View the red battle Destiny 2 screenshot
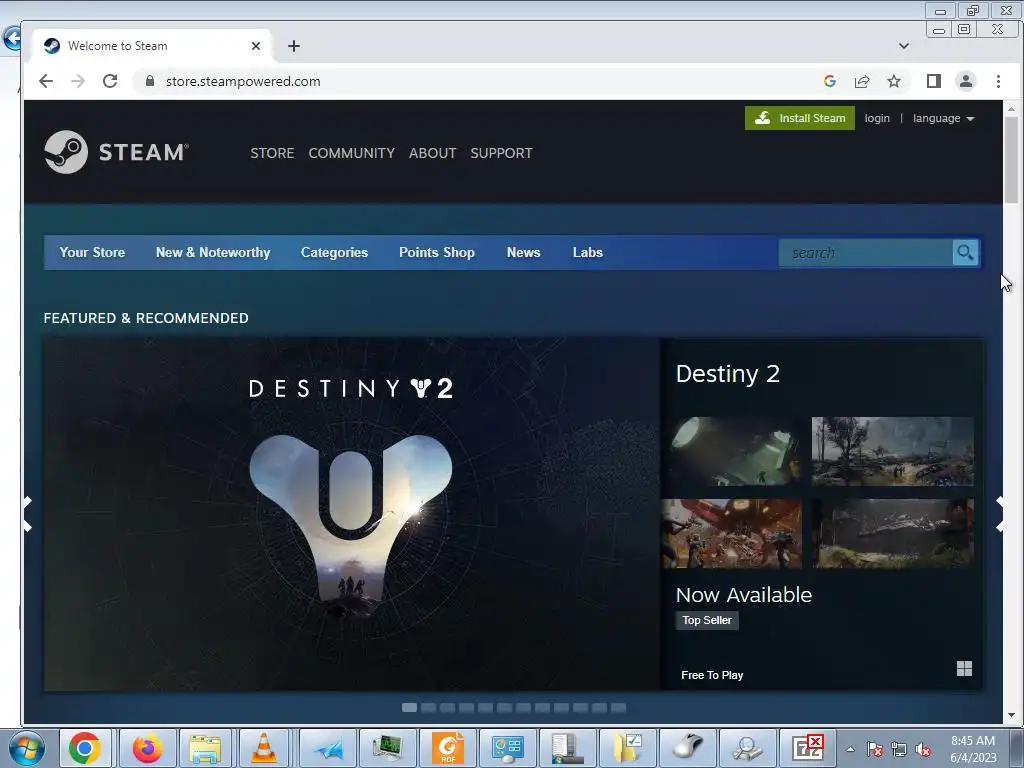Image resolution: width=1024 pixels, height=768 pixels. point(732,534)
